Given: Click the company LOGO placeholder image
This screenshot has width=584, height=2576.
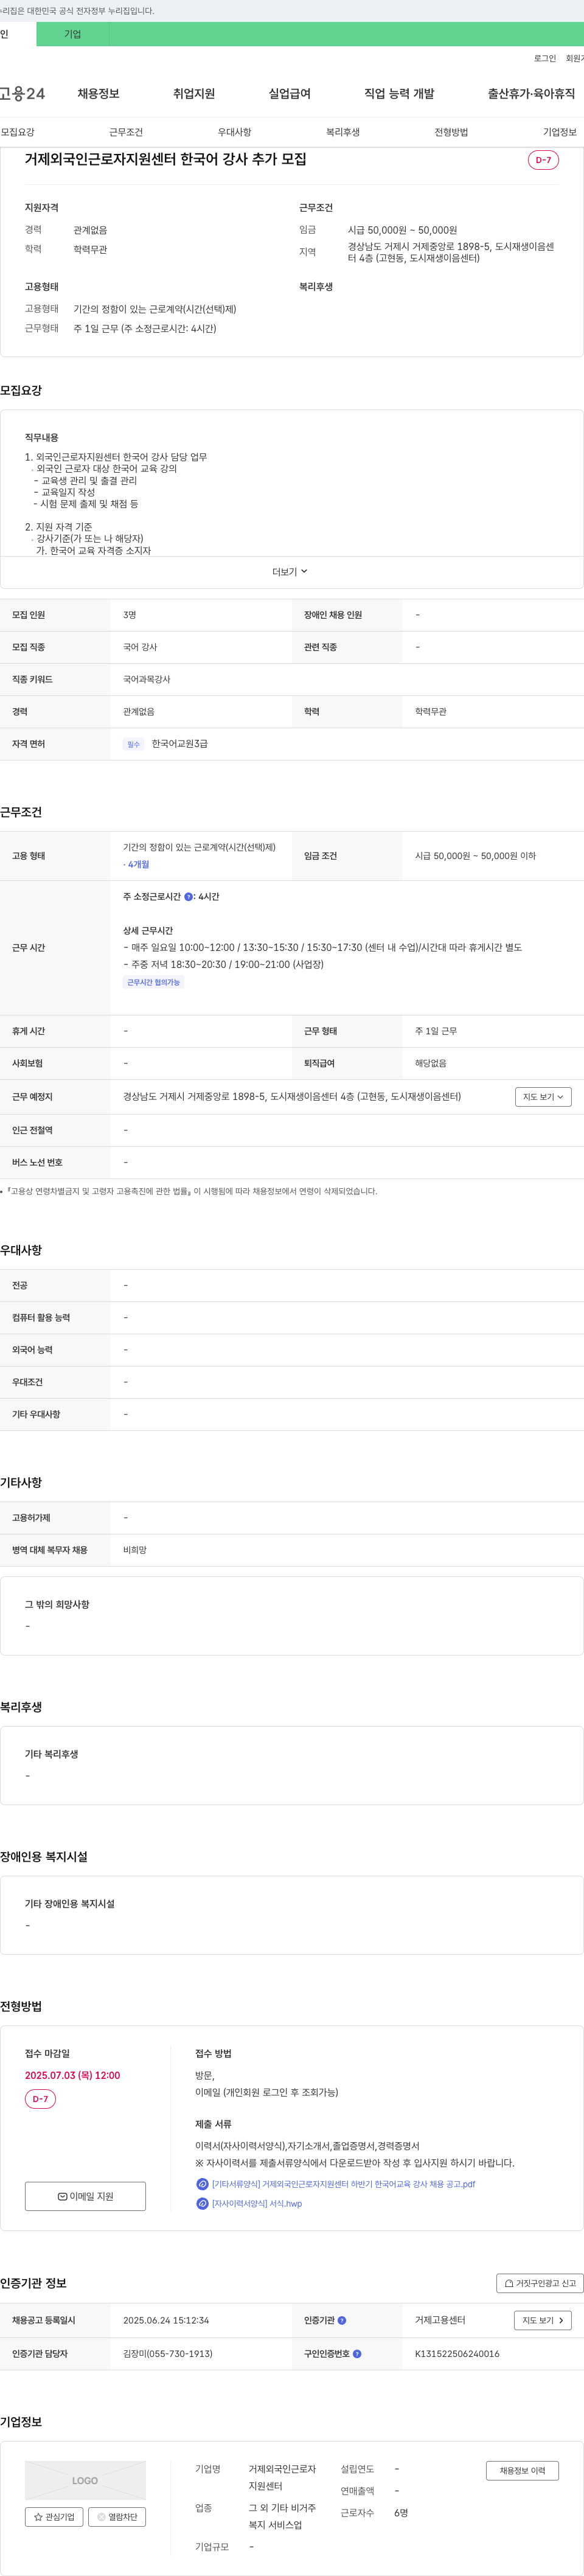Looking at the screenshot, I should tap(85, 2480).
